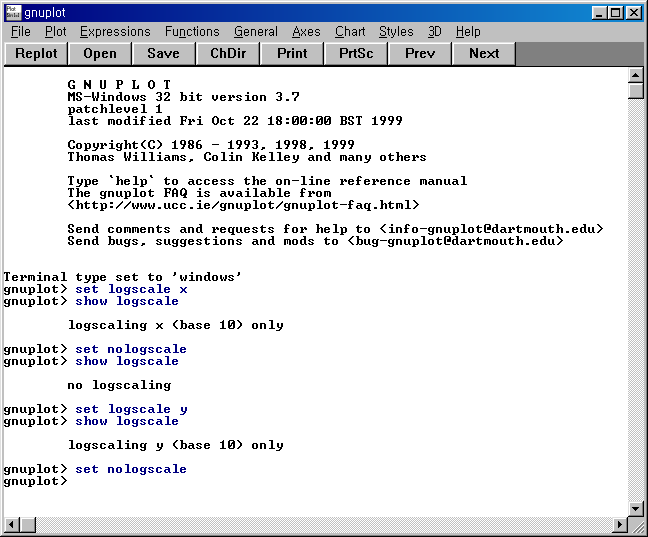648x537 pixels.
Task: Open the Functions menu
Action: pyautogui.click(x=192, y=32)
